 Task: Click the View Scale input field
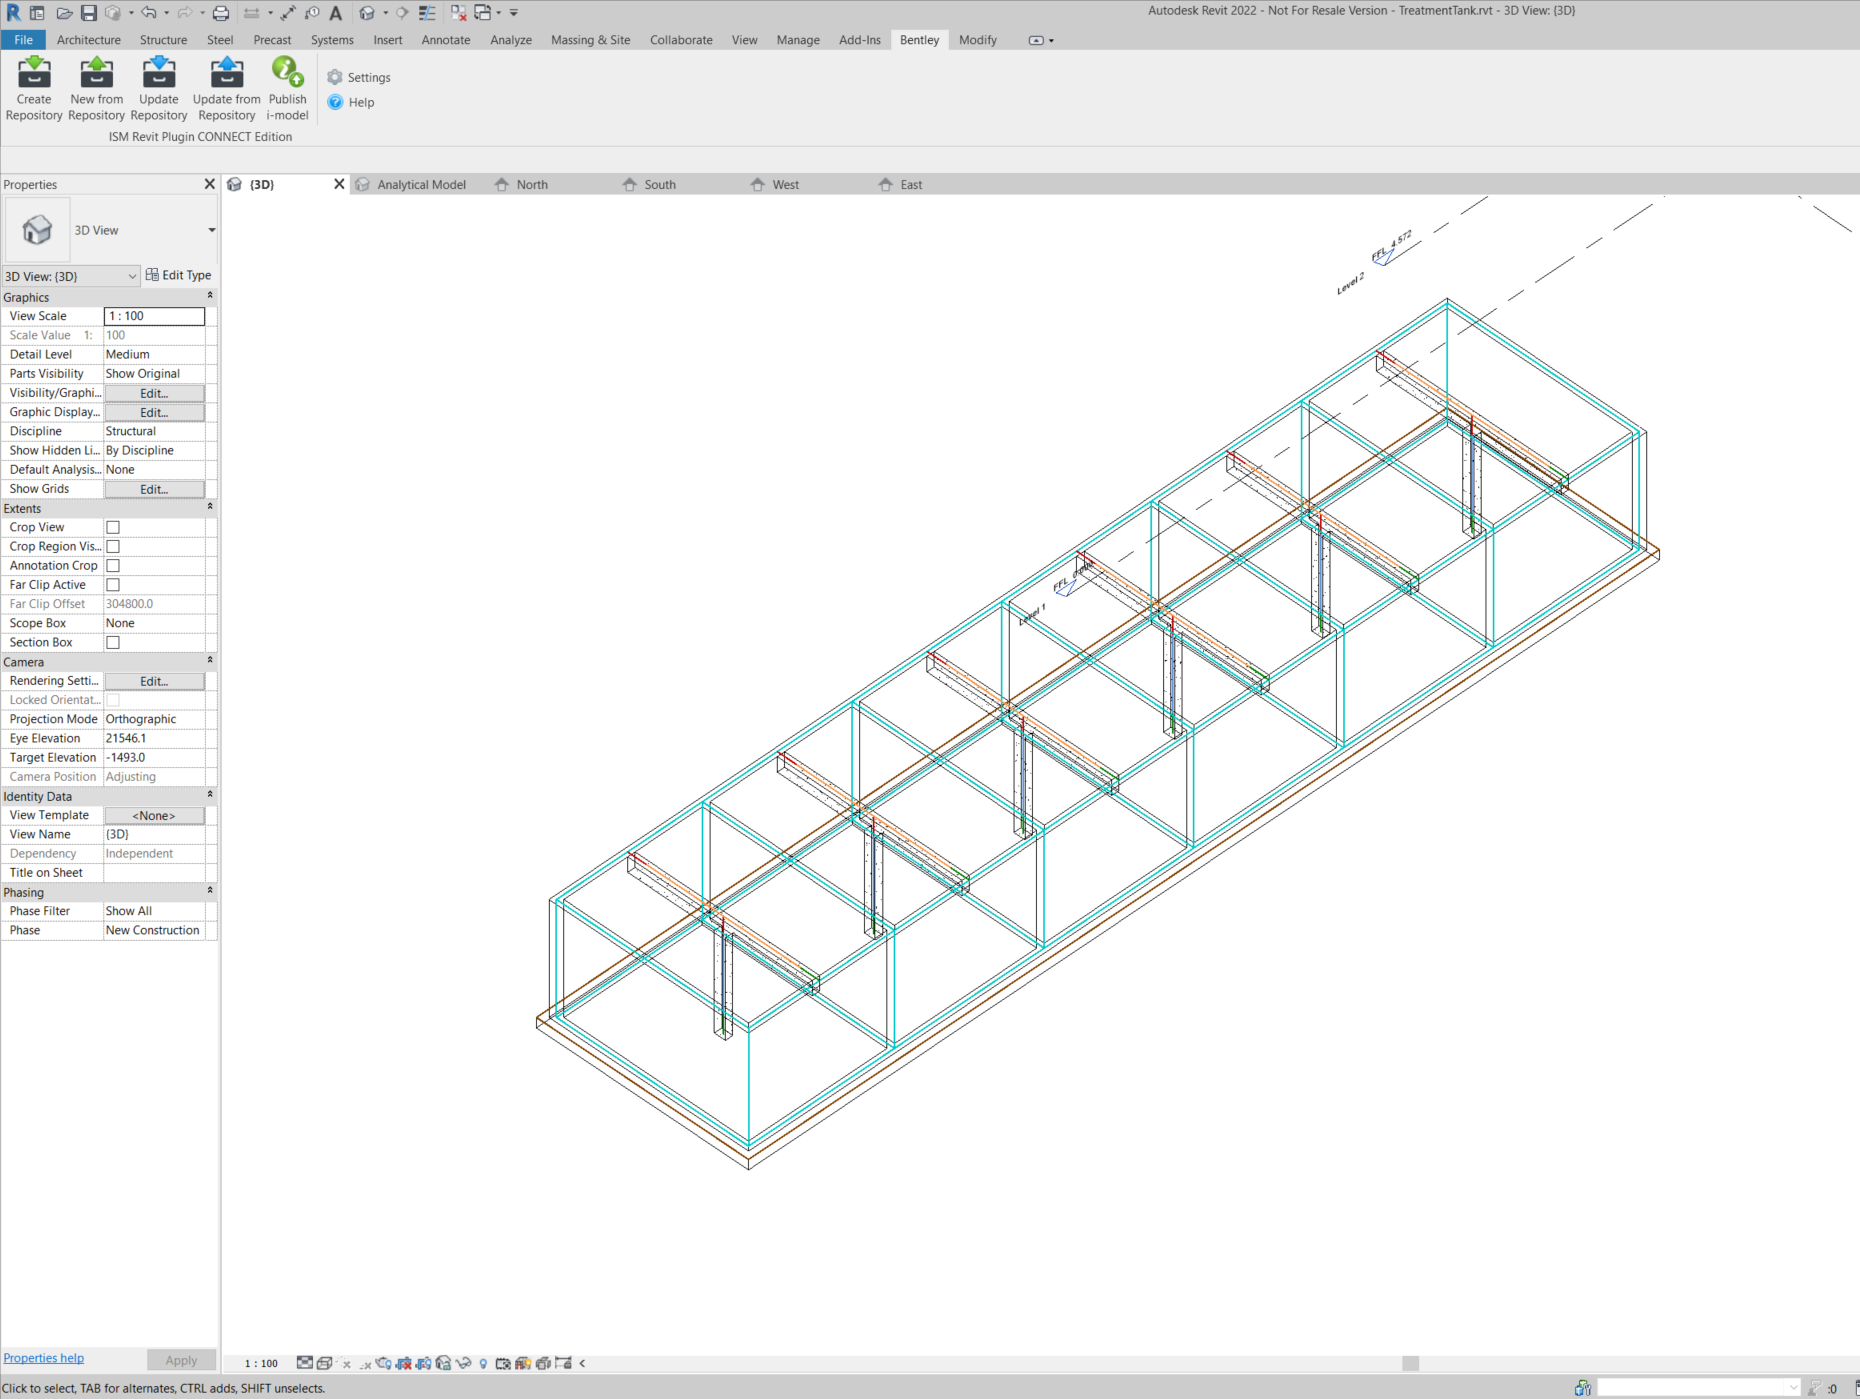[154, 316]
